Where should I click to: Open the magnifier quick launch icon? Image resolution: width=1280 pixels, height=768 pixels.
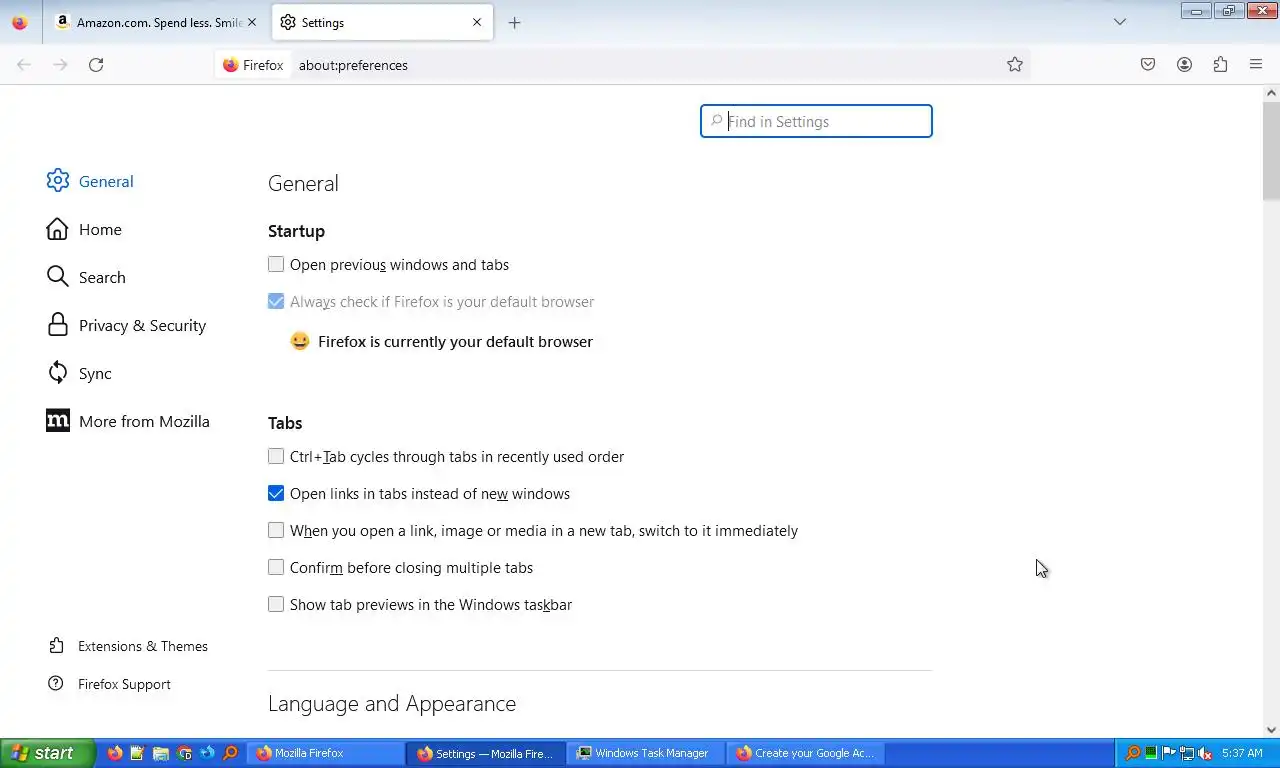[x=230, y=753]
